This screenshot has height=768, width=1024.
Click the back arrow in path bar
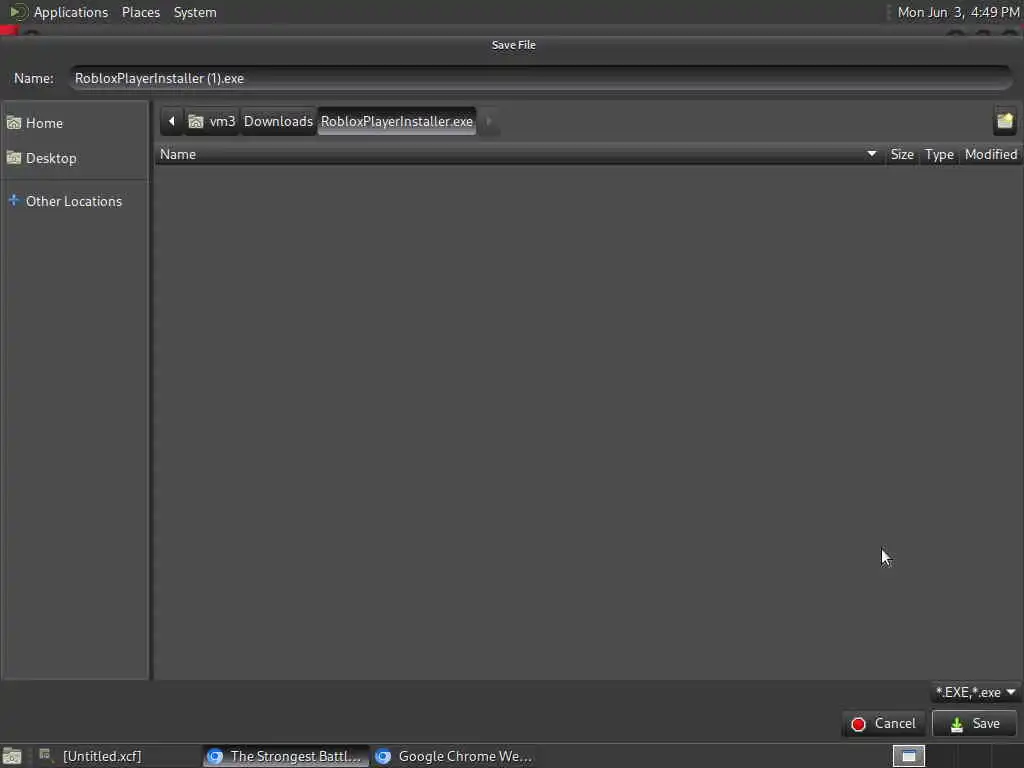[x=172, y=121]
